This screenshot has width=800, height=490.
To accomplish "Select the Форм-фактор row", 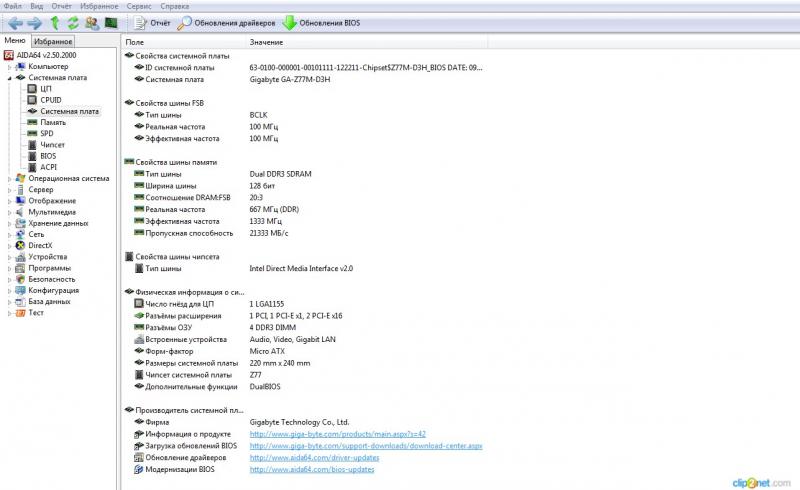I will (x=209, y=351).
